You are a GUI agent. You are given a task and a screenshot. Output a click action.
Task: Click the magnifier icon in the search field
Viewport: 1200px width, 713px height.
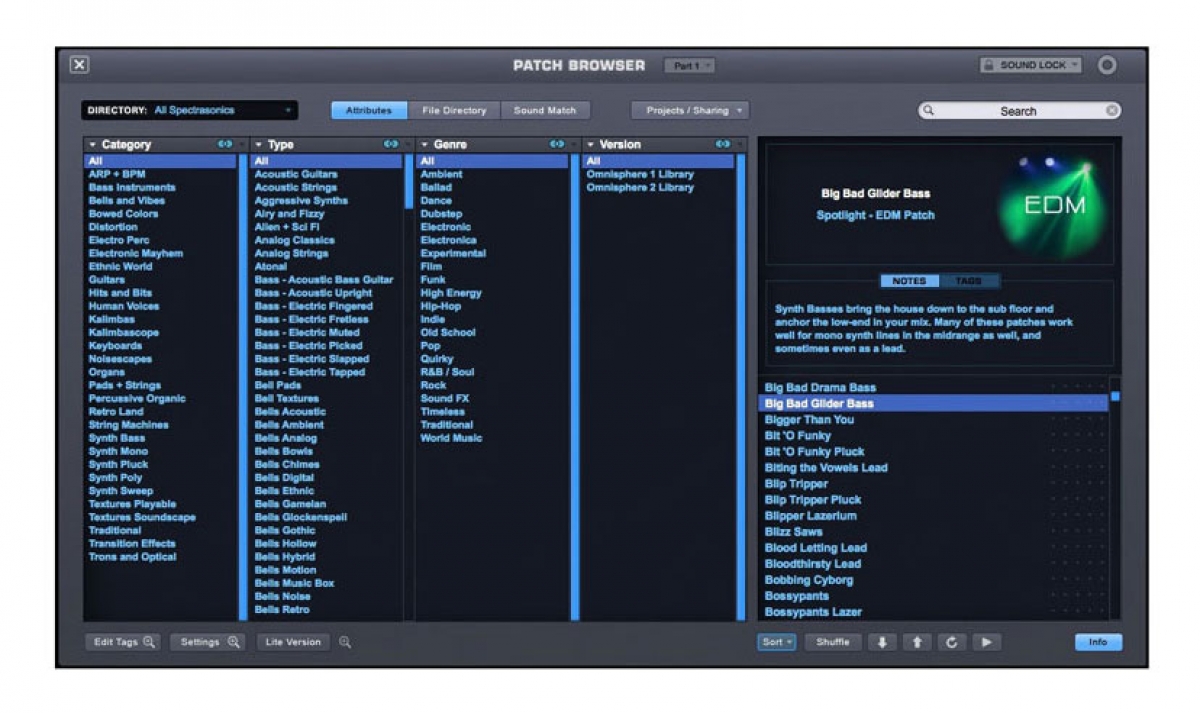(929, 111)
